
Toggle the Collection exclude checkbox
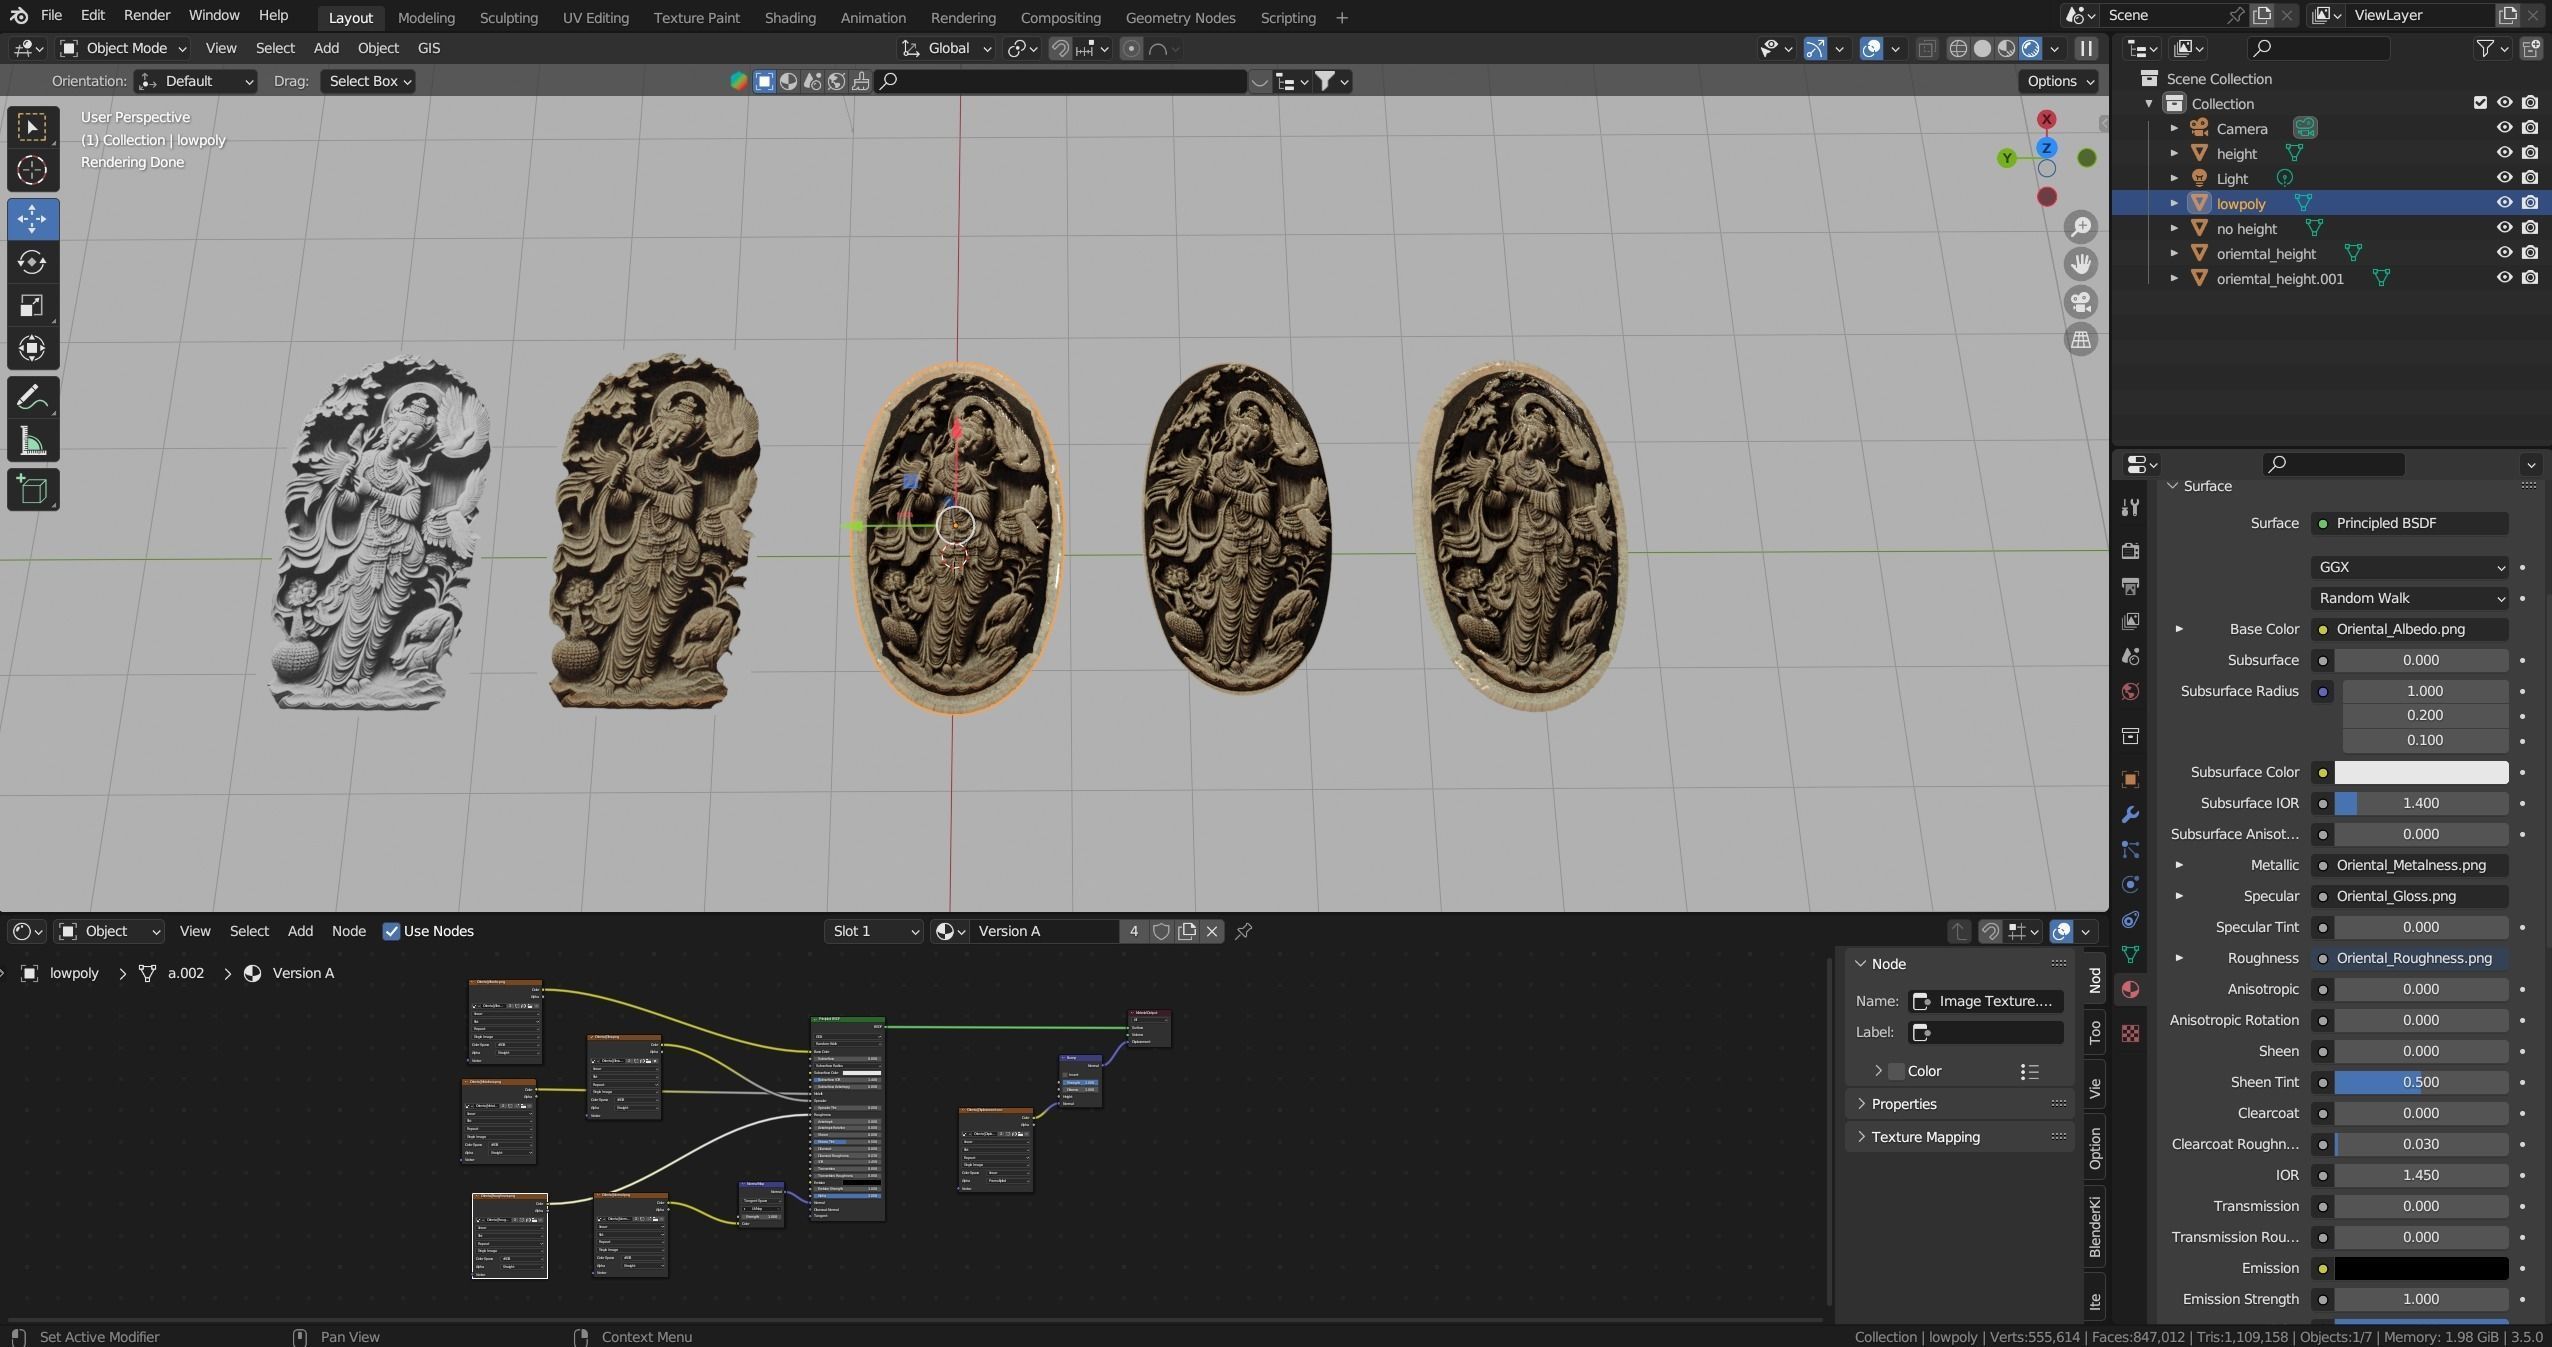pyautogui.click(x=2480, y=103)
